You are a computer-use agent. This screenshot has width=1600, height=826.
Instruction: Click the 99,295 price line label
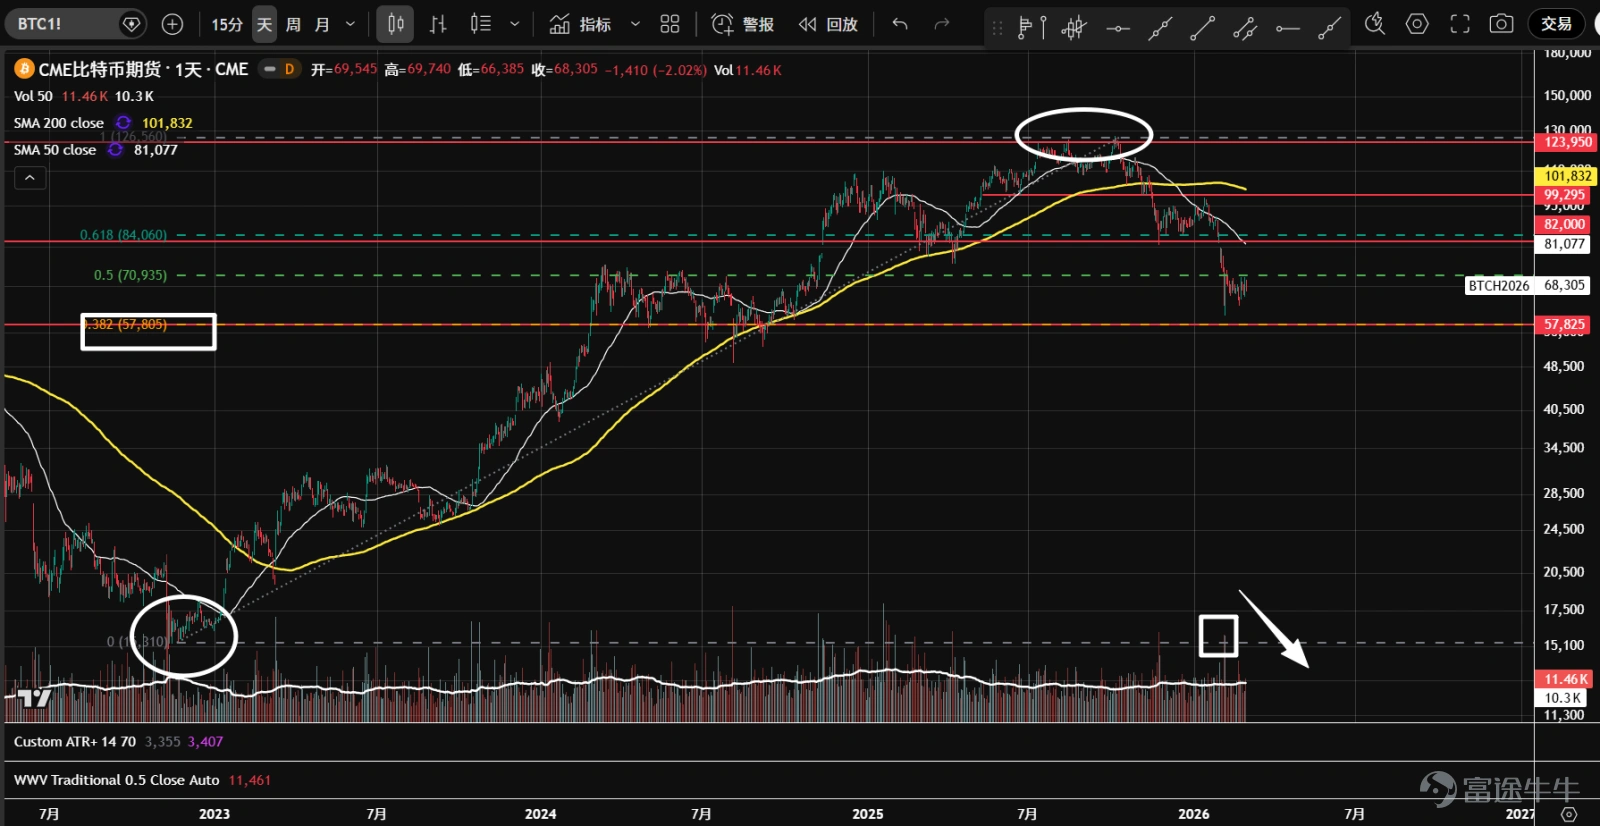tap(1564, 195)
